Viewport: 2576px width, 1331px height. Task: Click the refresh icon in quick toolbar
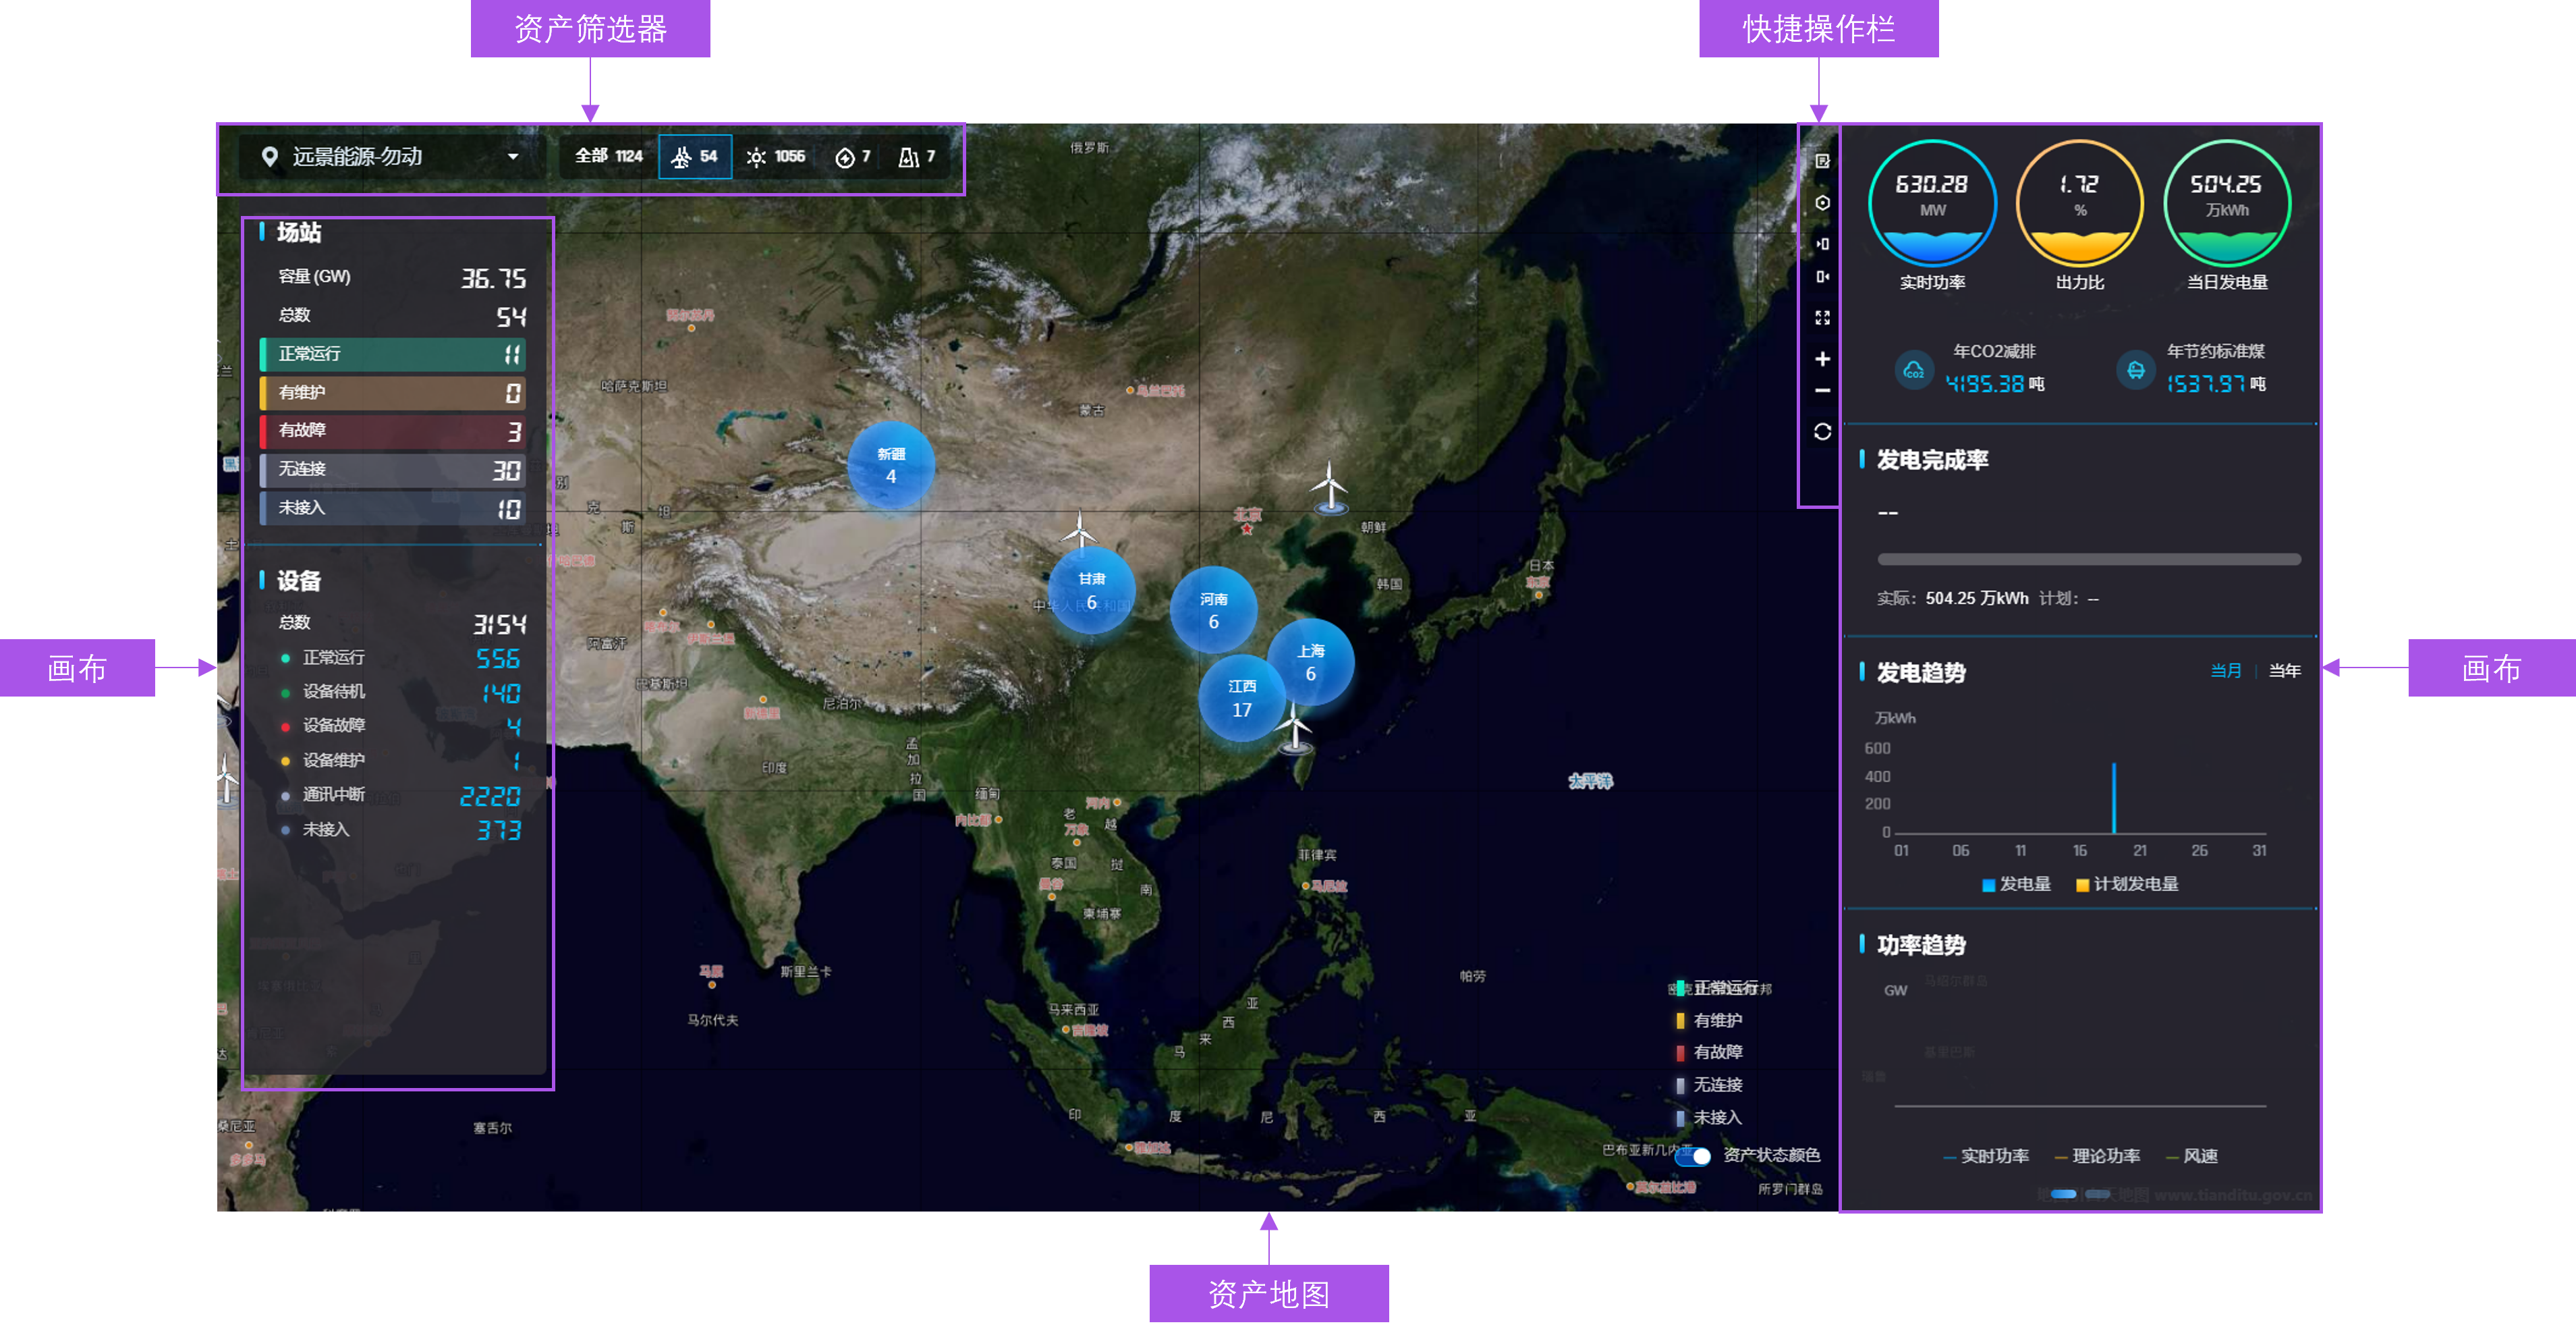tap(1822, 431)
